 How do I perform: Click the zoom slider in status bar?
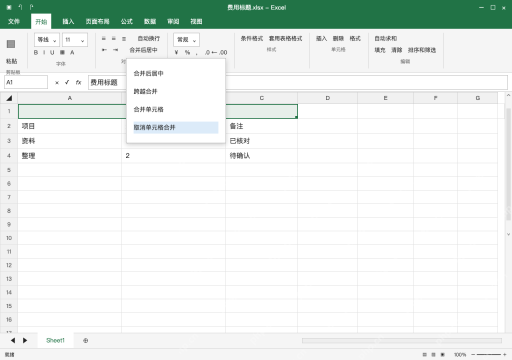[x=489, y=355]
